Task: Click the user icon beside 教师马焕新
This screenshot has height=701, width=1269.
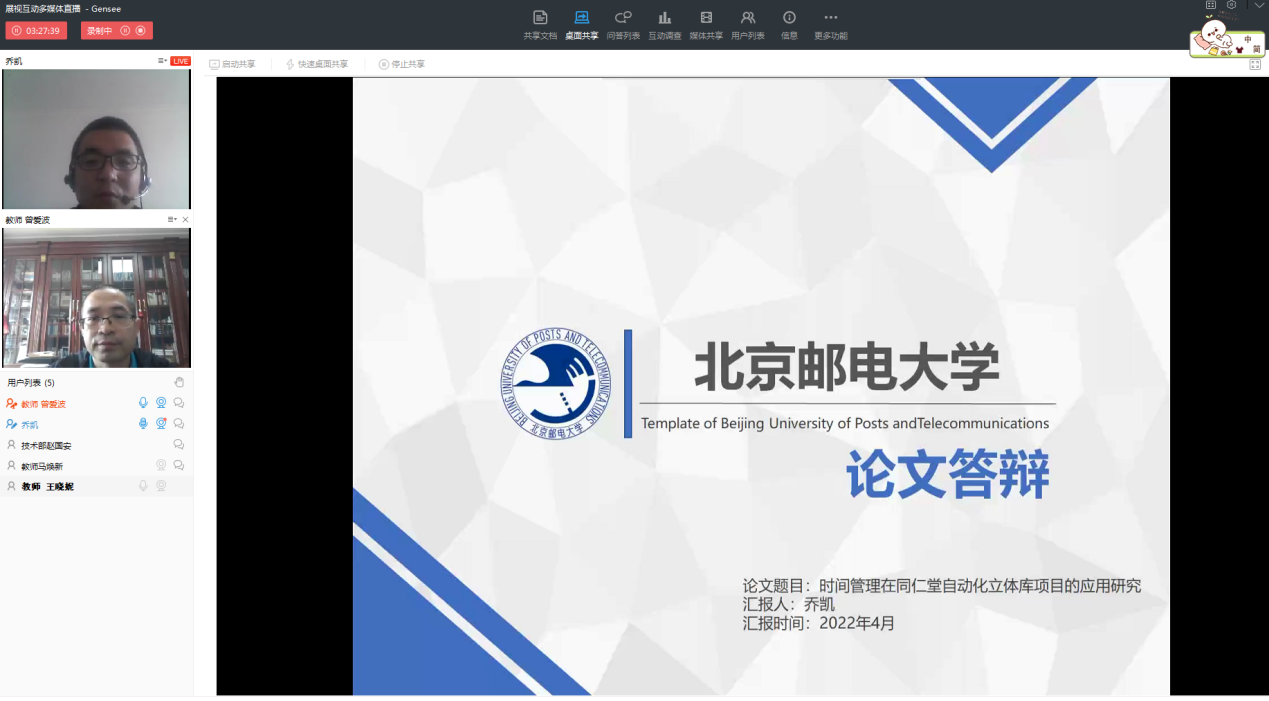Action: coord(12,466)
